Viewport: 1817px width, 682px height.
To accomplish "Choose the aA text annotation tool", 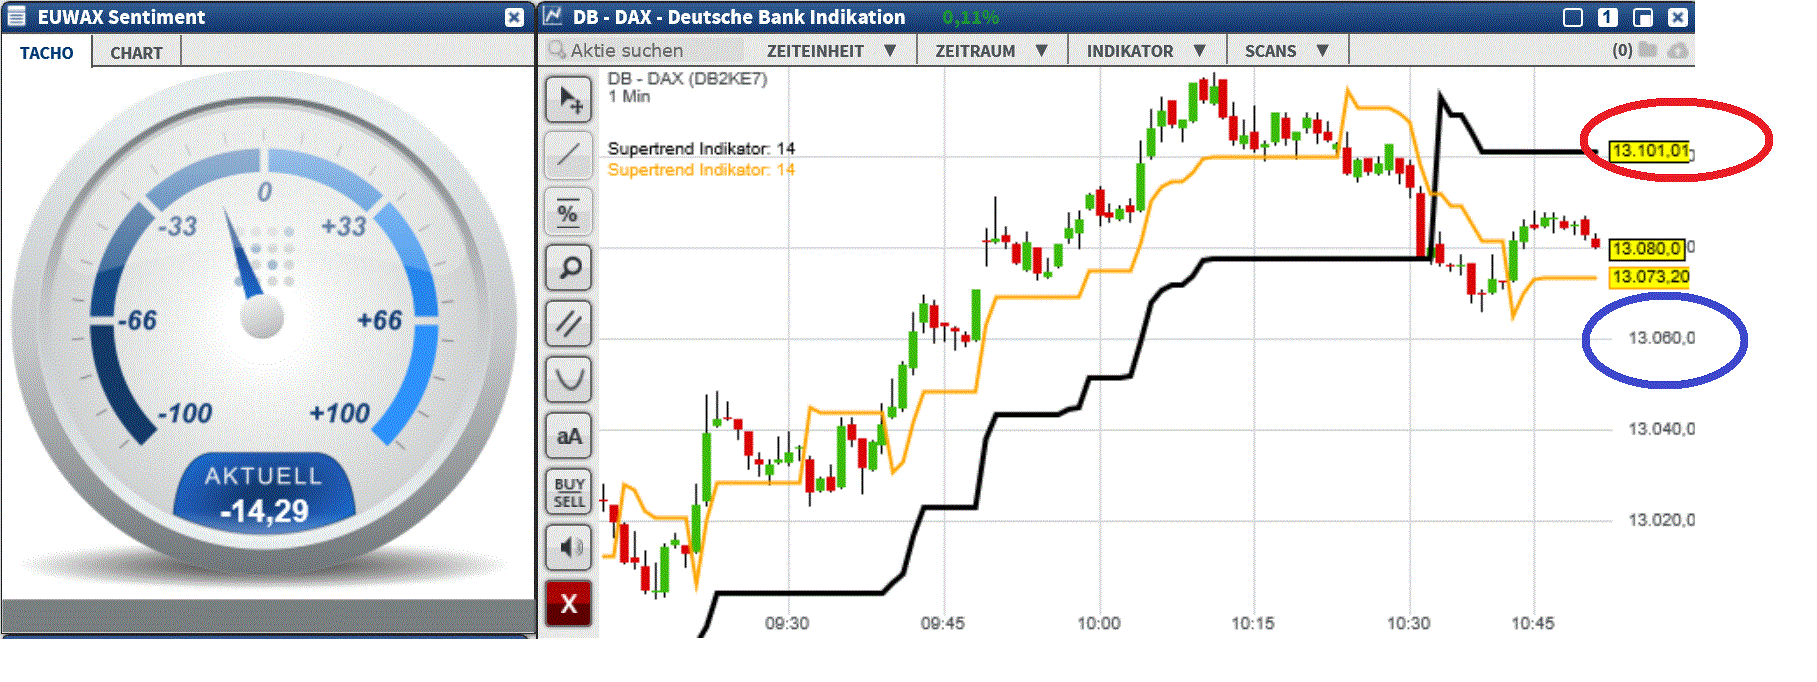I will click(x=569, y=435).
